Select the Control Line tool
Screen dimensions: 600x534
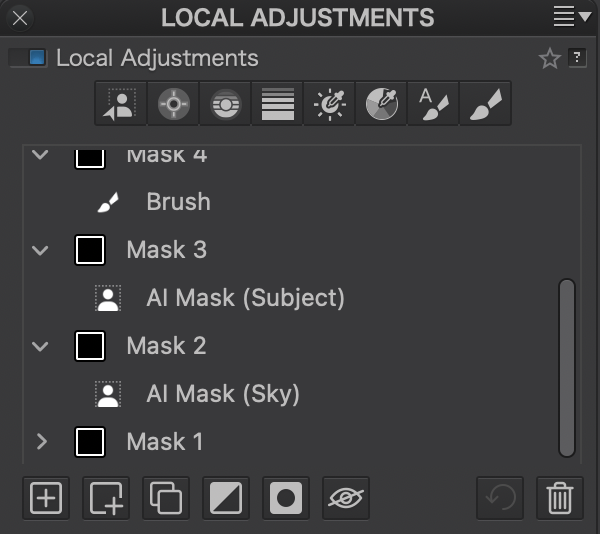[x=225, y=104]
